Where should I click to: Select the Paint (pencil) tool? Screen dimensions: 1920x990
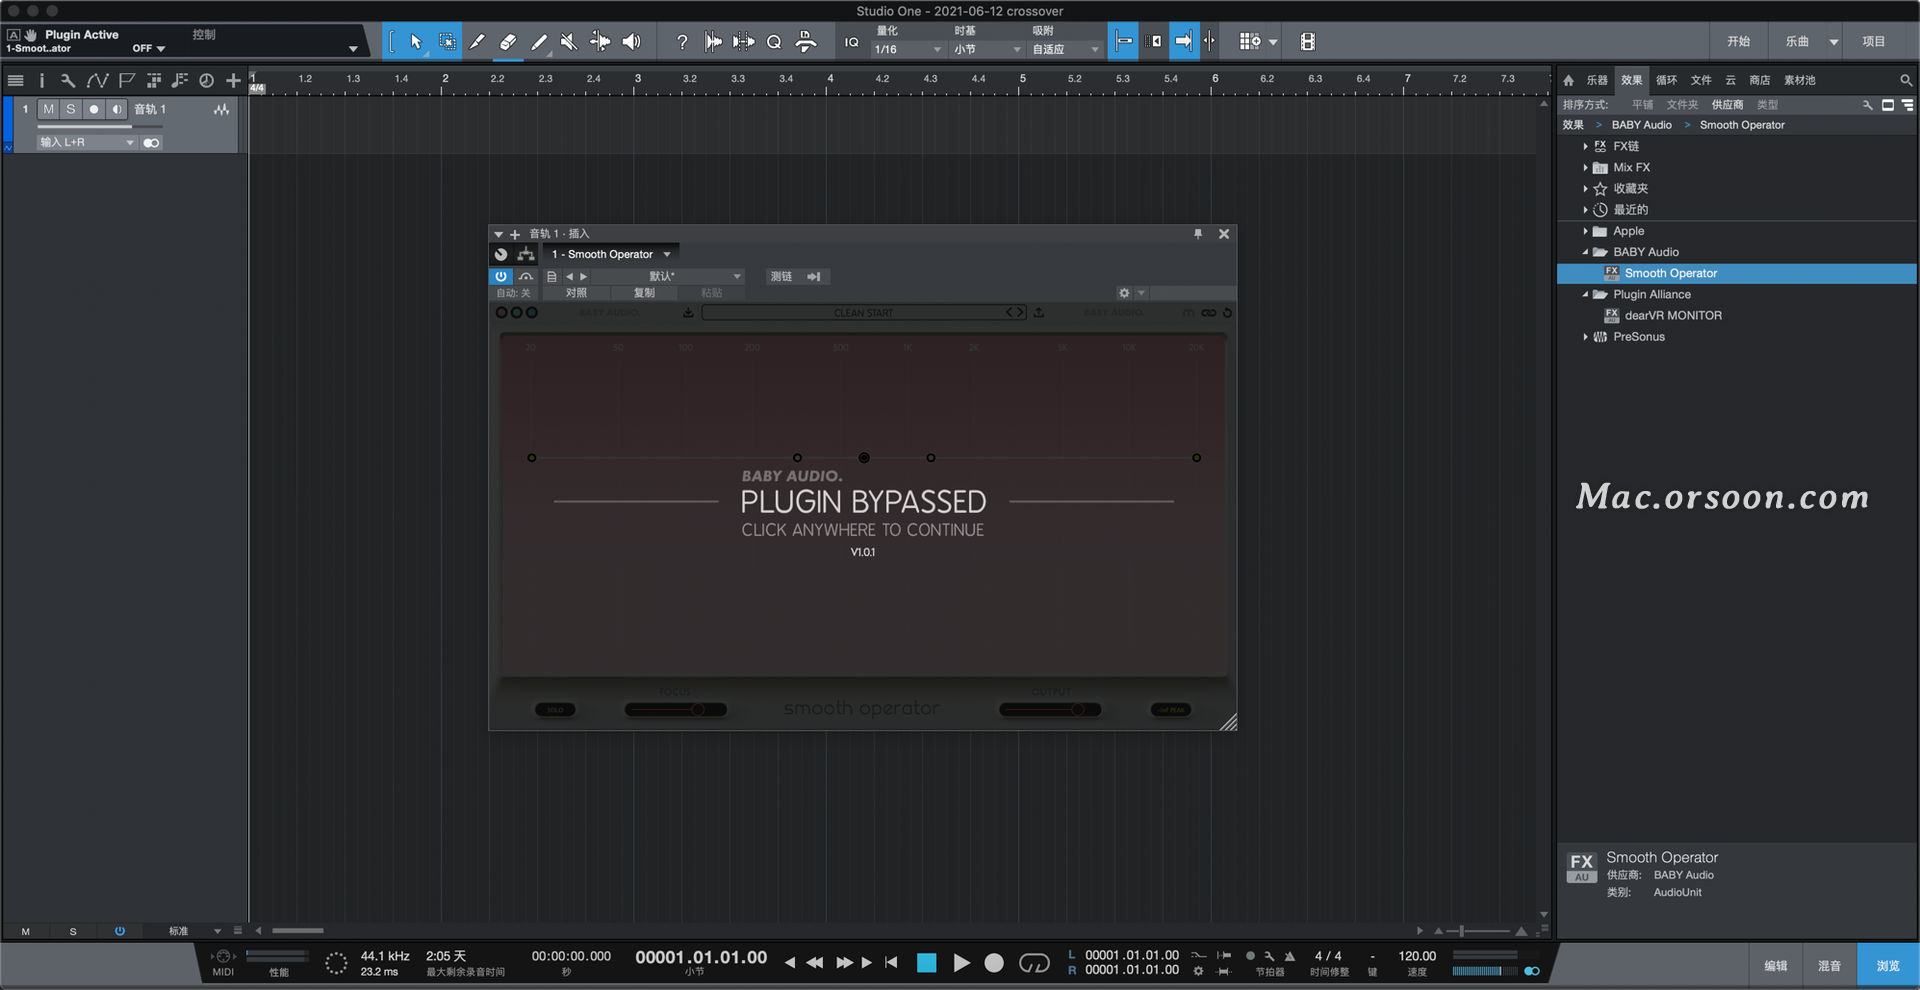coord(538,42)
